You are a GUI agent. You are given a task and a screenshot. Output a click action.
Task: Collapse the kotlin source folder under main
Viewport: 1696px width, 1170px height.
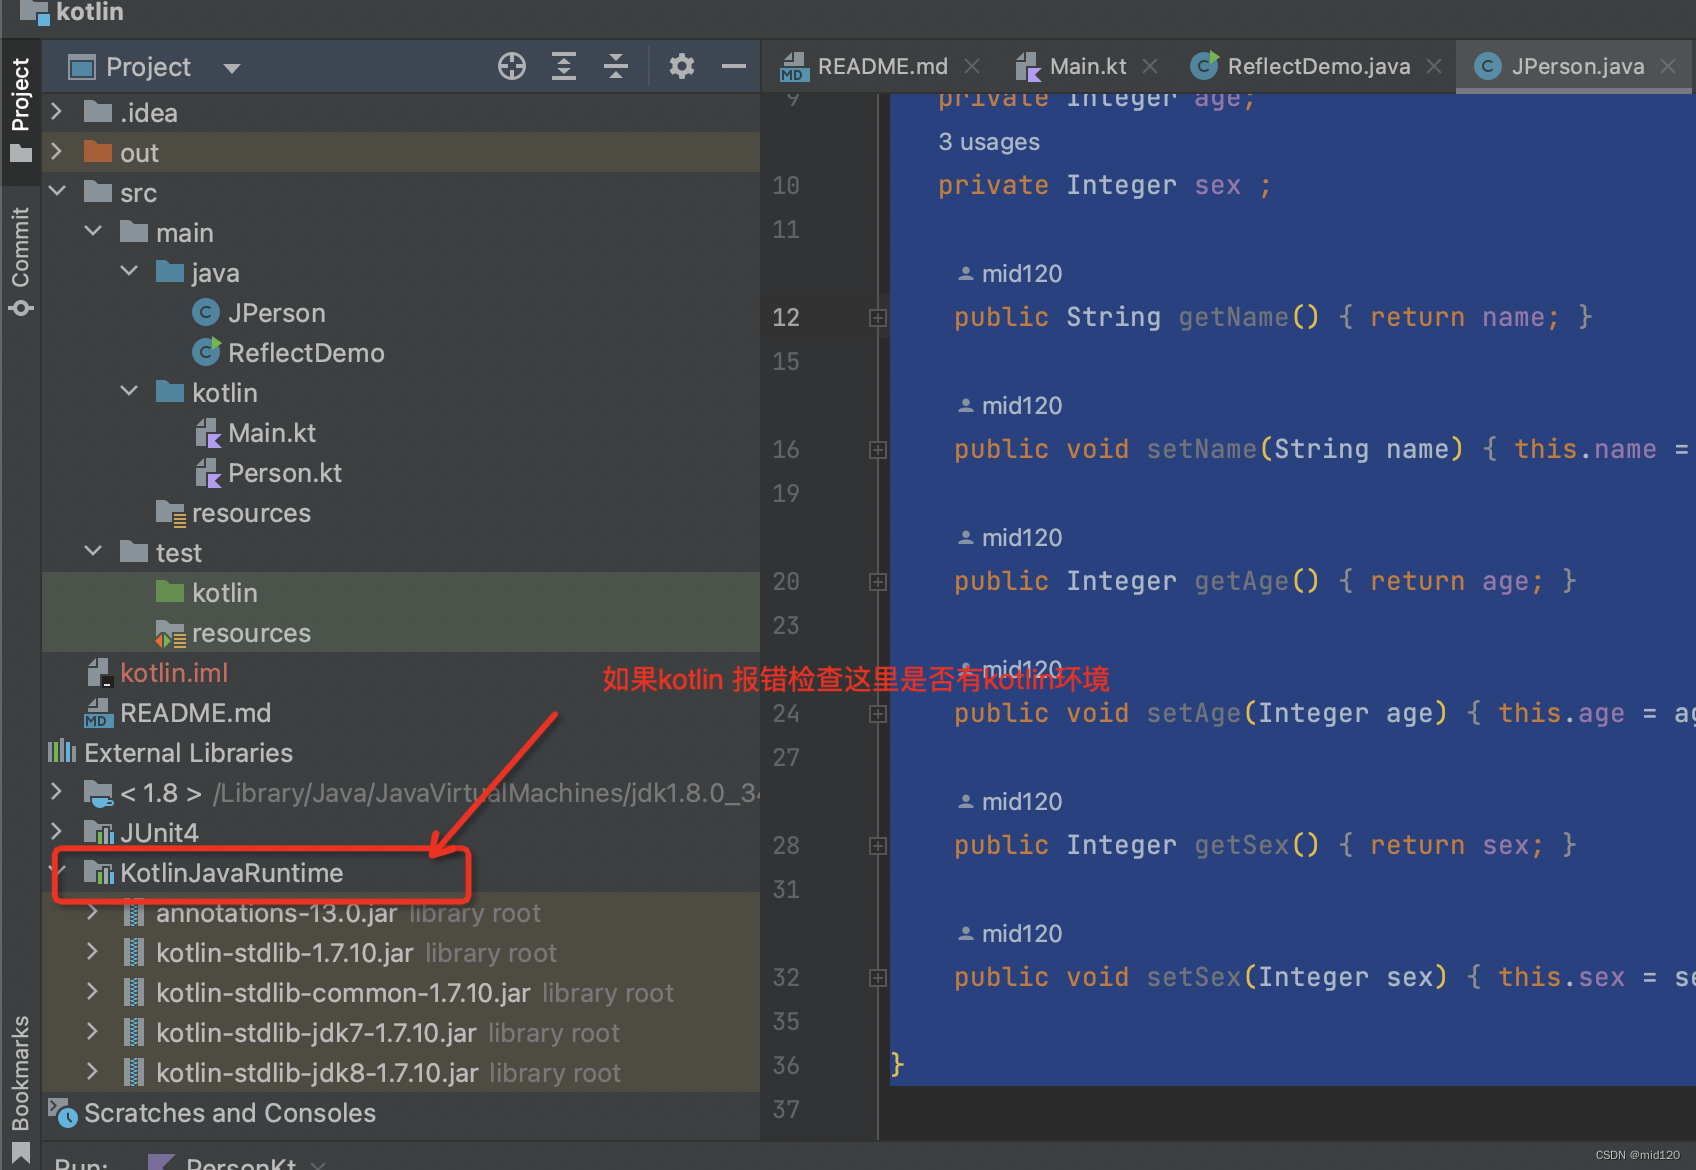pyautogui.click(x=129, y=392)
